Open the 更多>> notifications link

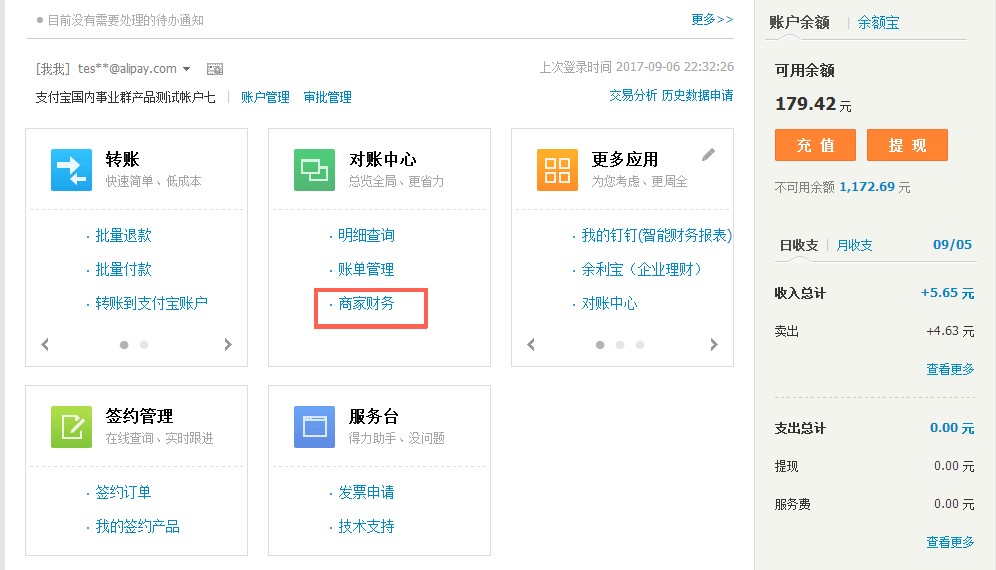coord(712,20)
